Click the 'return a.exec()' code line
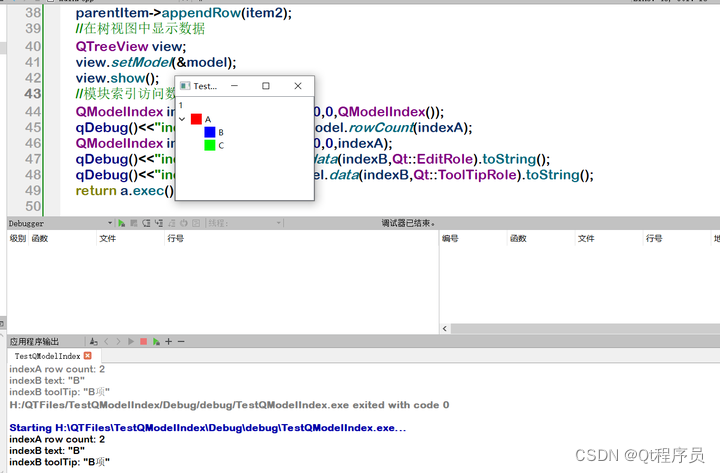Viewport: 720px width, 473px height. coord(125,191)
